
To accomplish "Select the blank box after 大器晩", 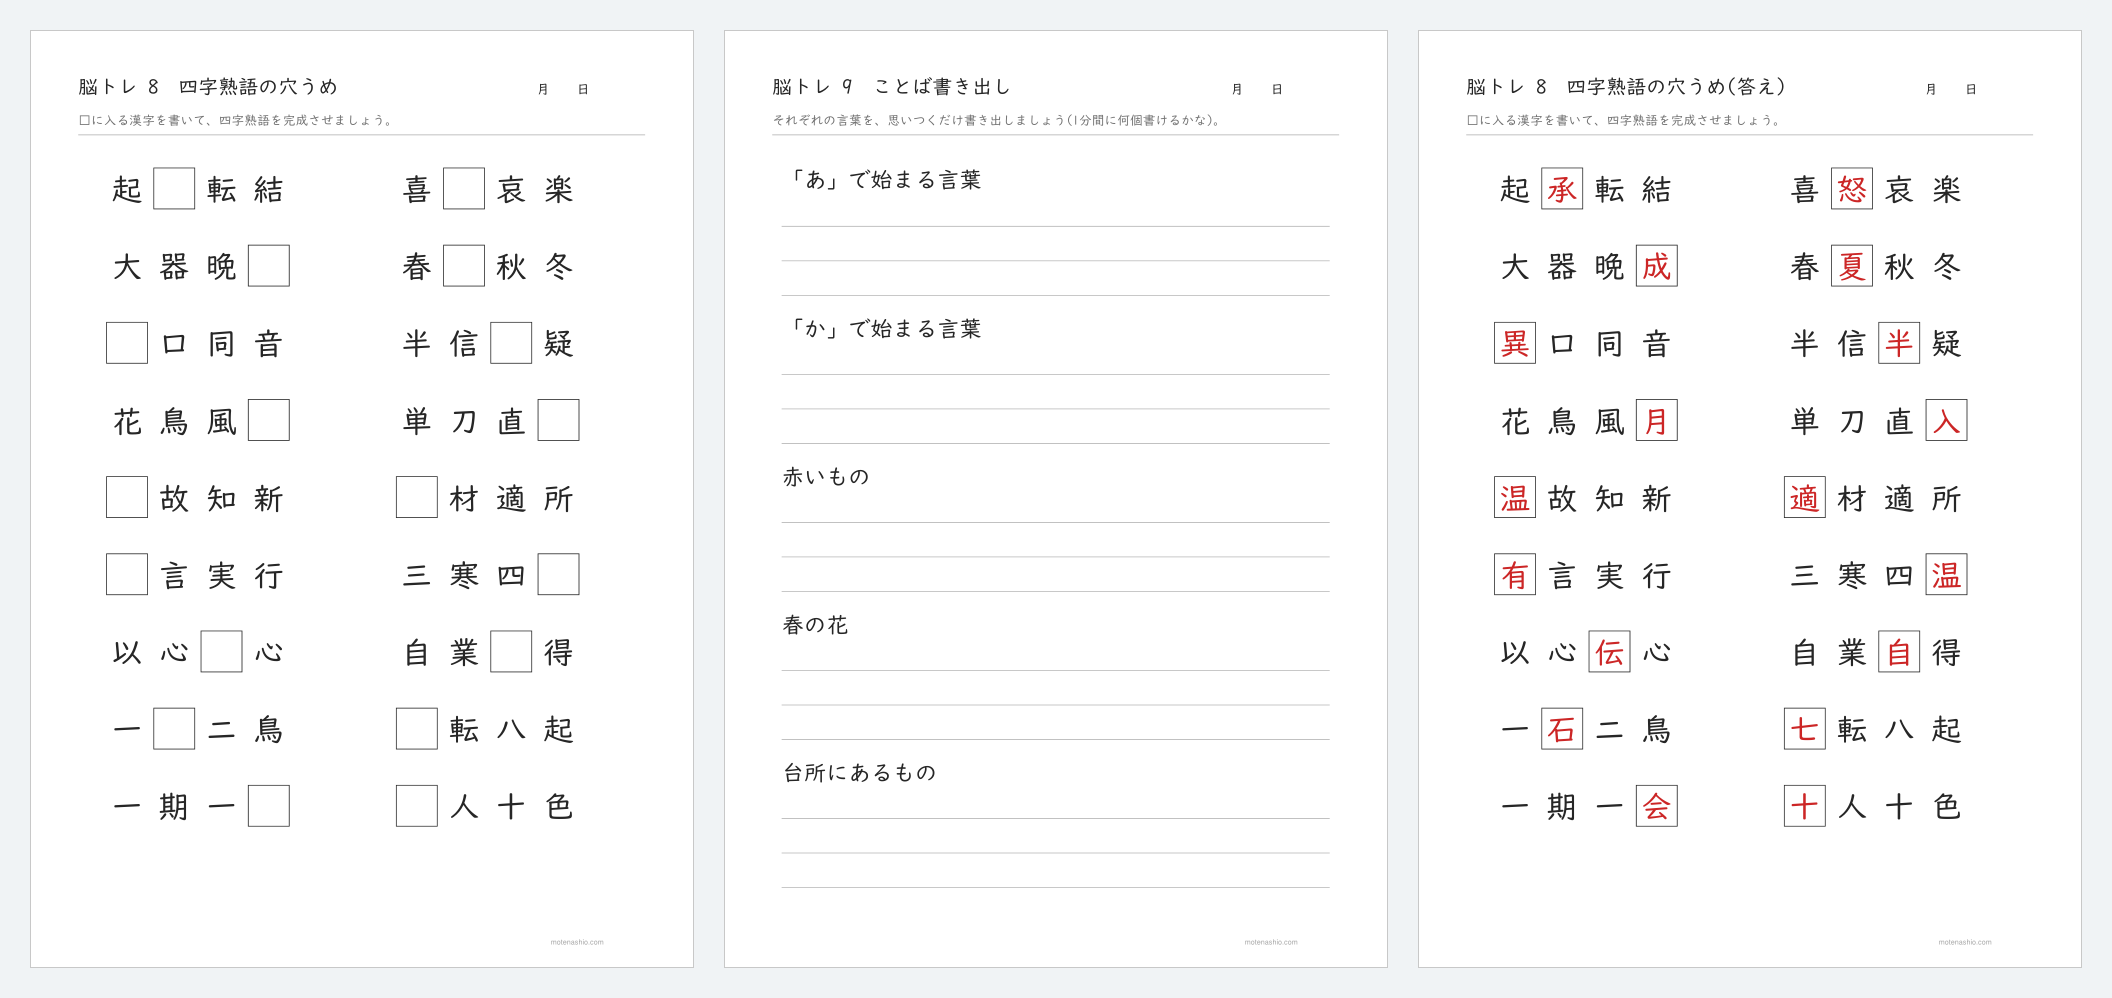I will 269,266.
